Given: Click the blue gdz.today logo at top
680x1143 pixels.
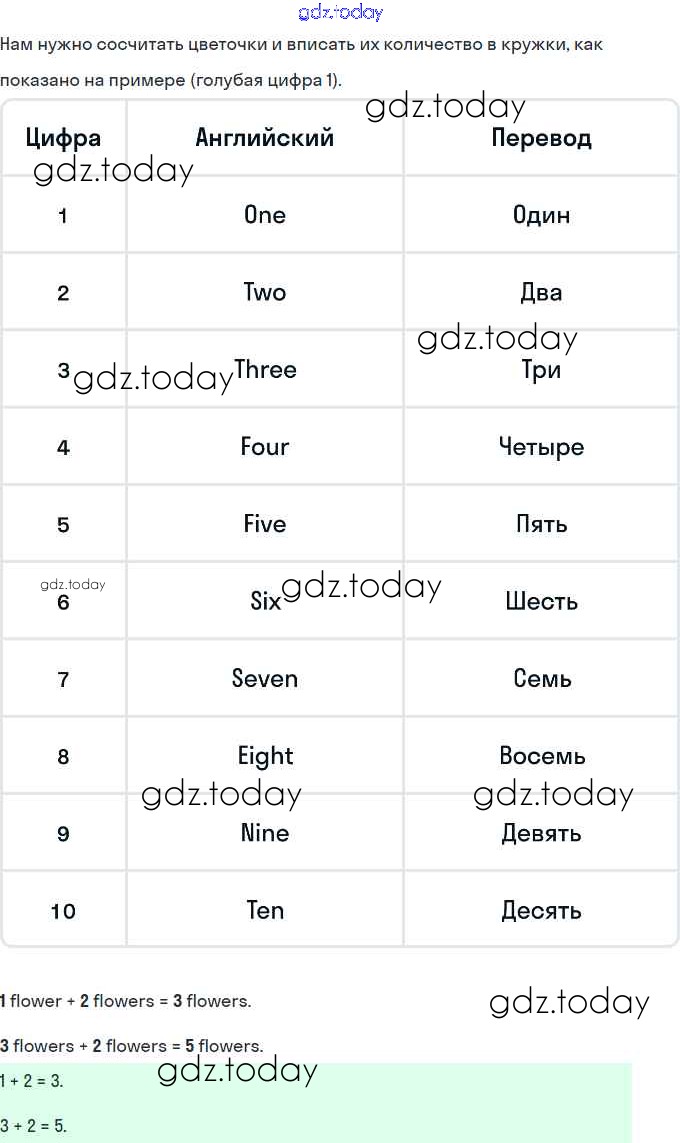Looking at the screenshot, I should [x=340, y=12].
